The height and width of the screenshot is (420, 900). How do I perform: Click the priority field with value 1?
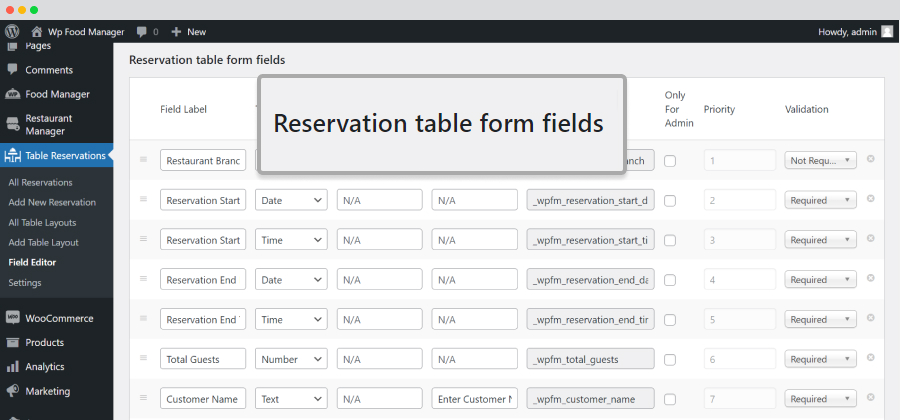coord(740,161)
